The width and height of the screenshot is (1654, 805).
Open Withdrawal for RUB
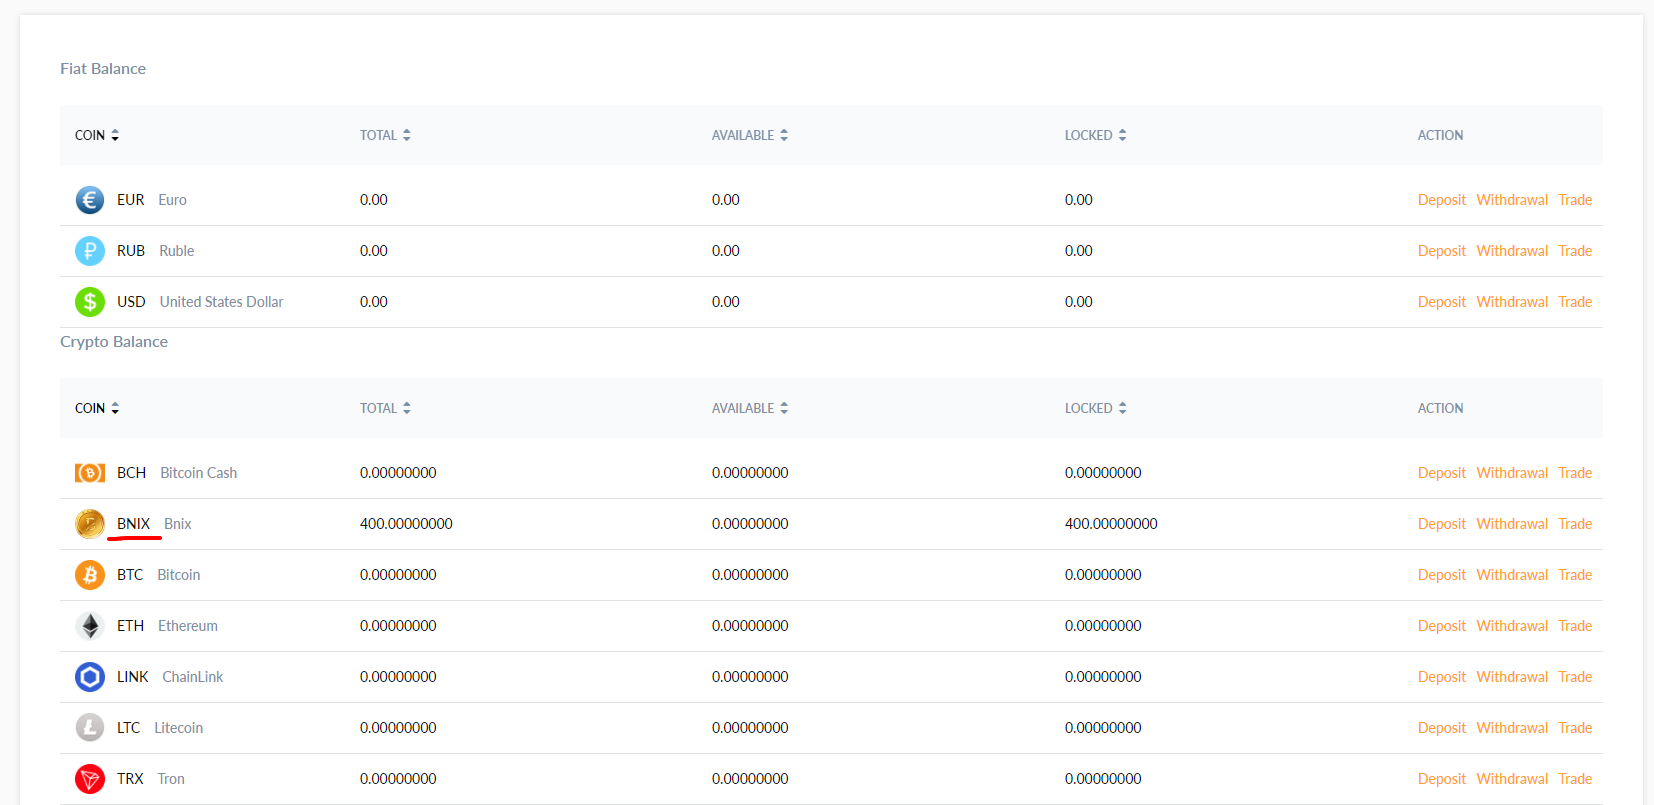1512,251
